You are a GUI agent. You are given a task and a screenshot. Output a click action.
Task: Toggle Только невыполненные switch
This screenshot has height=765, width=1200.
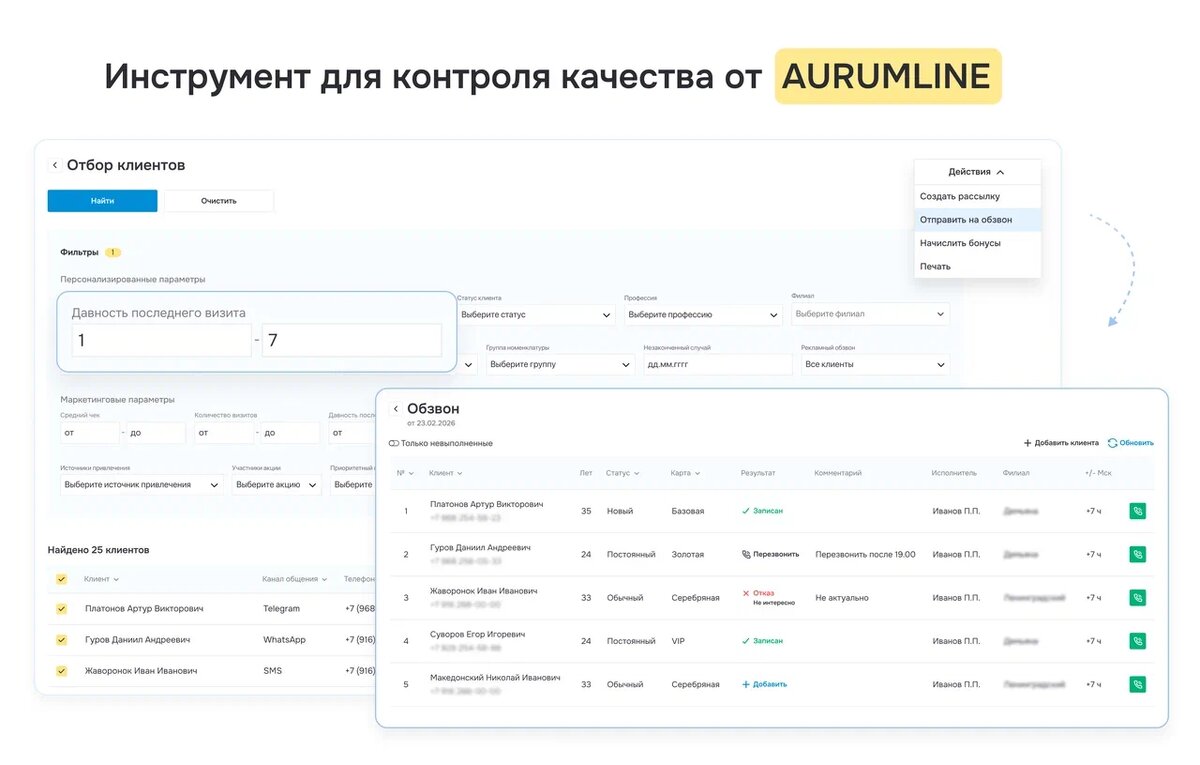(394, 443)
